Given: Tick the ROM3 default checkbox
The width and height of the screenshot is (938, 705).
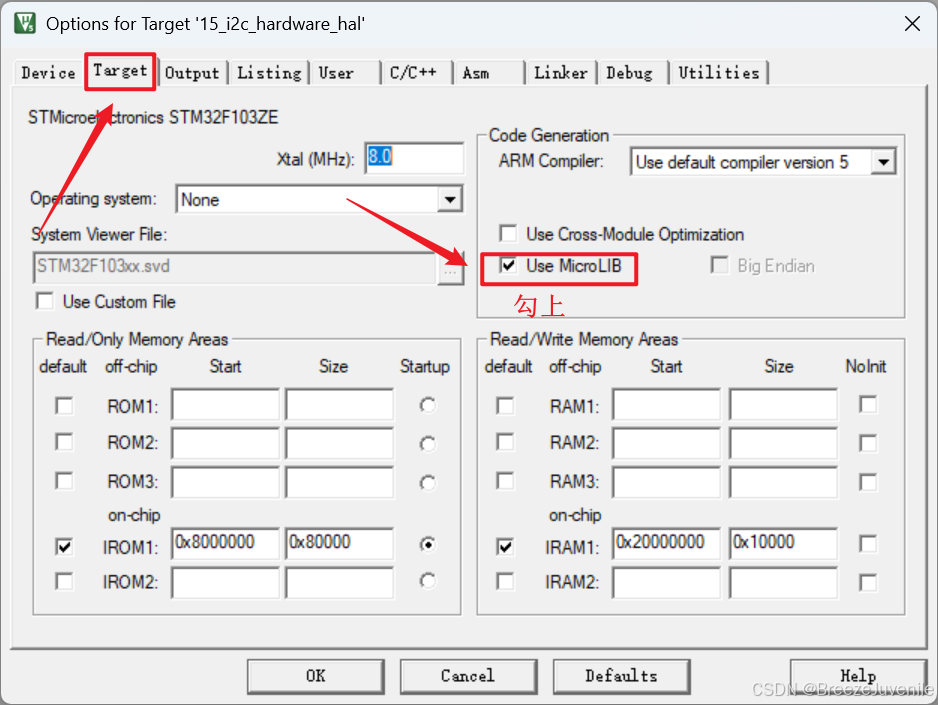Looking at the screenshot, I should (x=64, y=481).
